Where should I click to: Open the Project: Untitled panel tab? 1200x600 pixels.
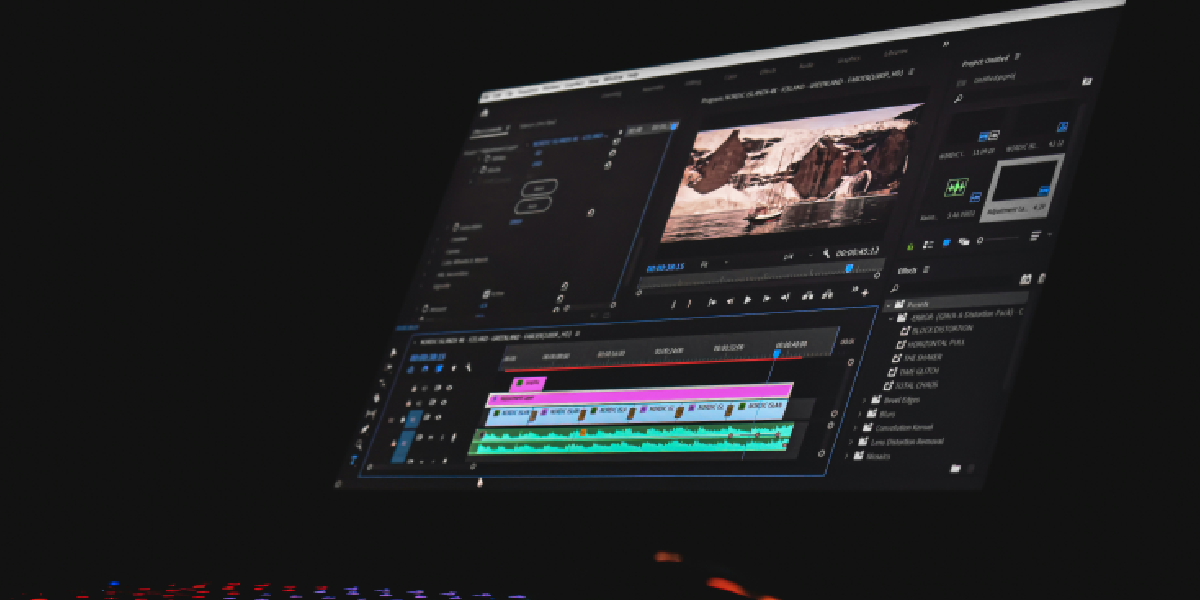point(986,61)
